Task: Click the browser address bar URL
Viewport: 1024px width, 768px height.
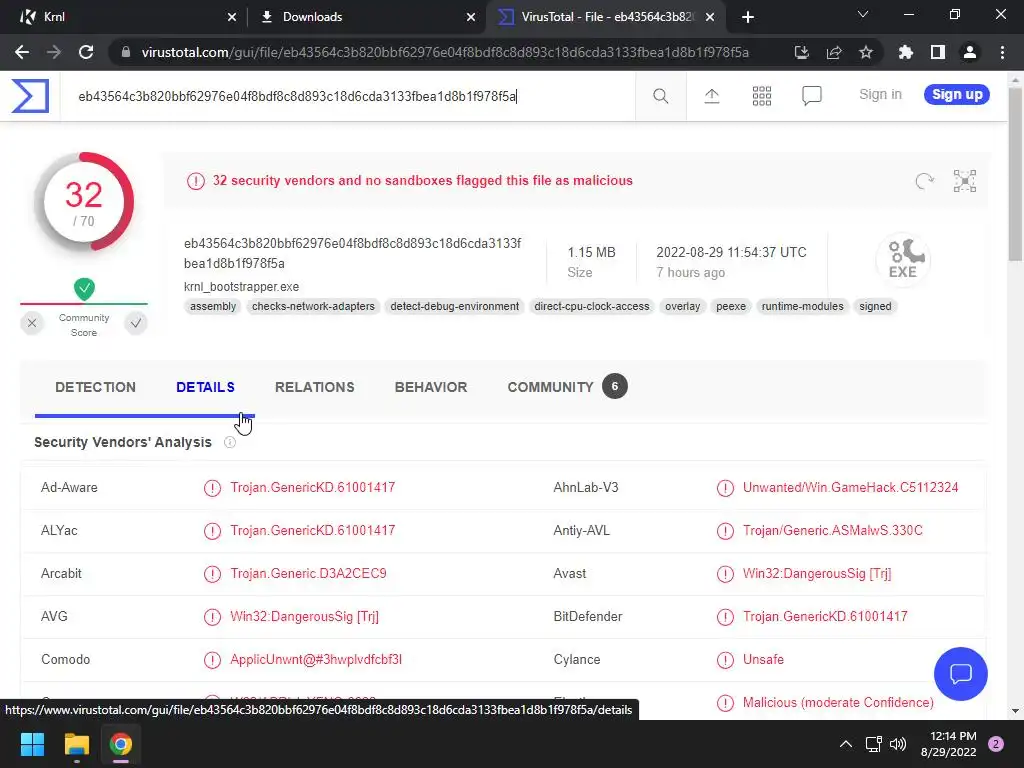Action: [x=445, y=52]
